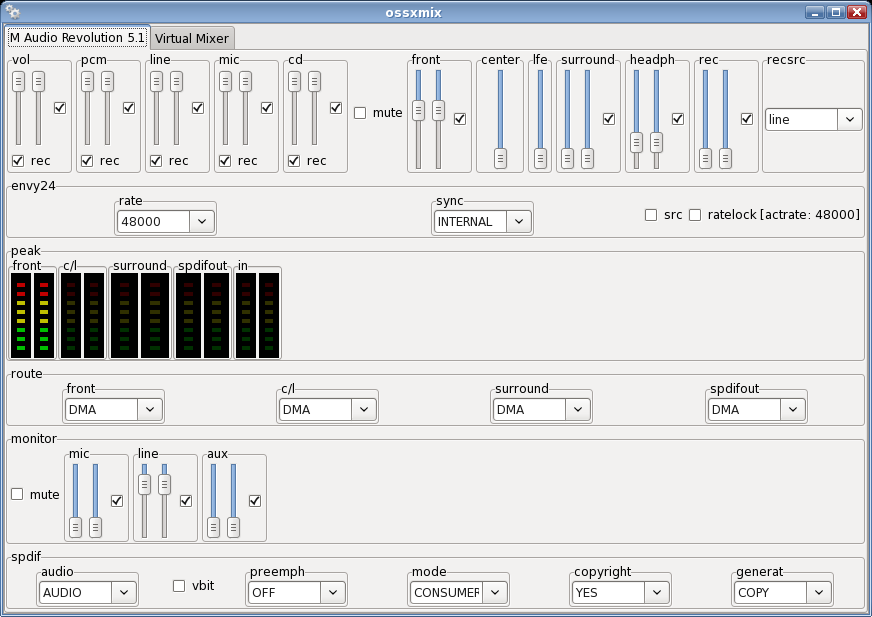Image resolution: width=872 pixels, height=617 pixels.
Task: Uncheck the rec checkbox under vol
Action: [x=17, y=160]
